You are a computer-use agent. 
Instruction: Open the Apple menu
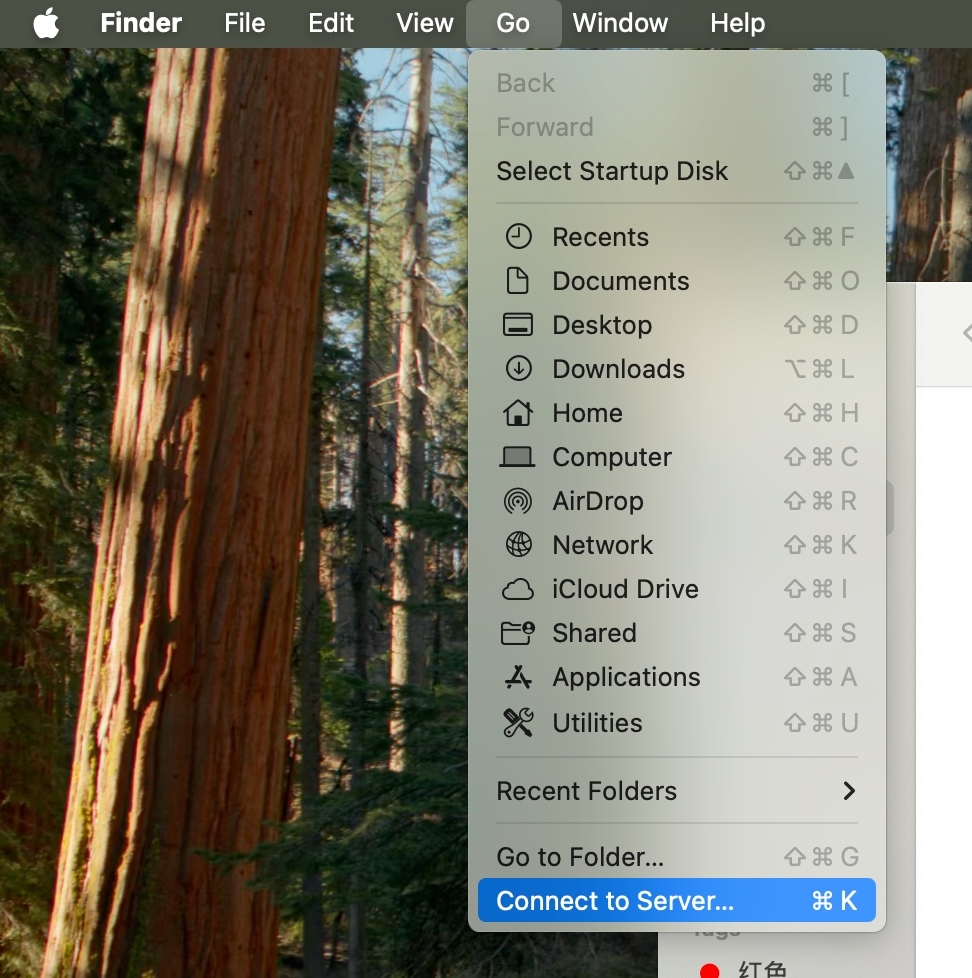coord(46,23)
